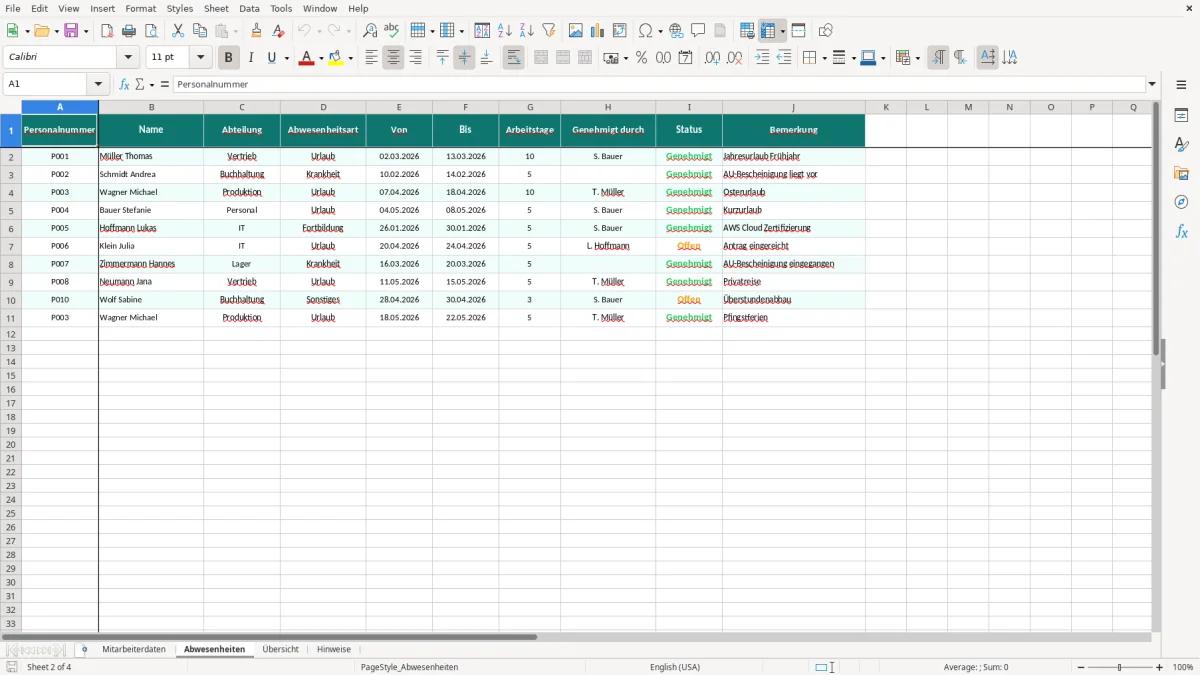Image resolution: width=1200 pixels, height=675 pixels.
Task: Open the Sheet menu
Action: (x=216, y=8)
